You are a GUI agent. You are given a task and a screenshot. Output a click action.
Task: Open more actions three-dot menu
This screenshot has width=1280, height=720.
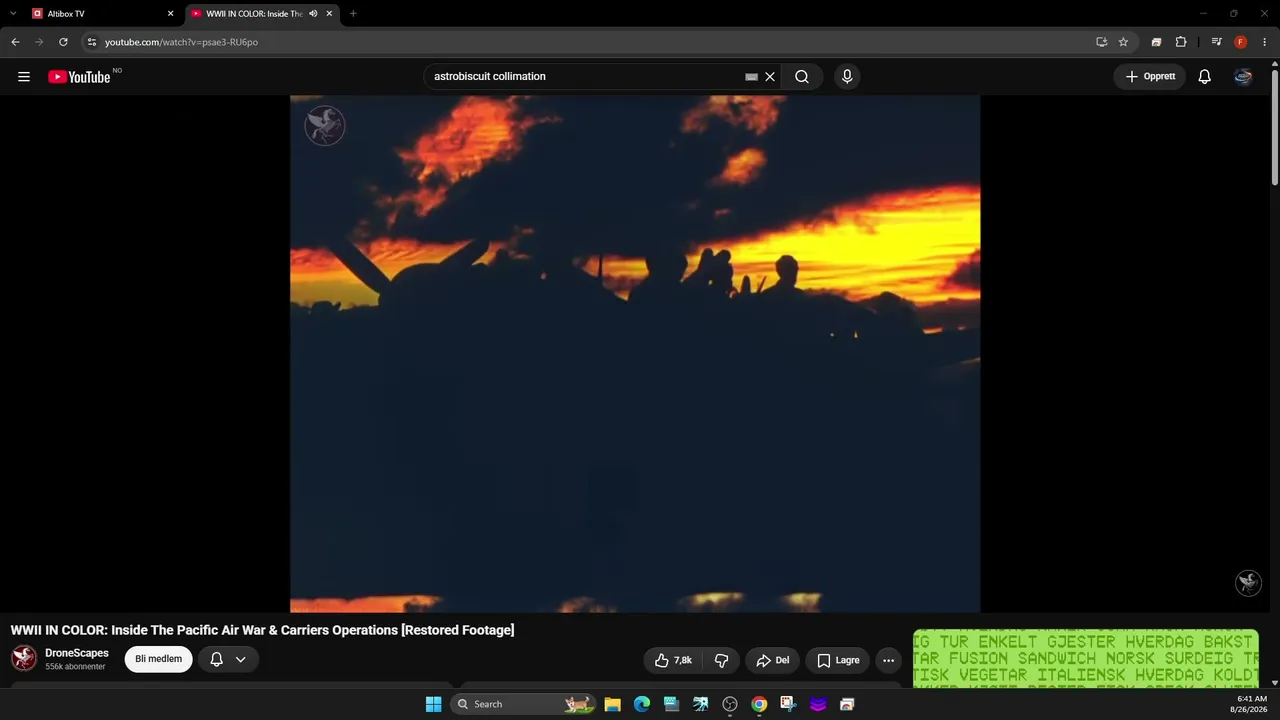click(888, 660)
